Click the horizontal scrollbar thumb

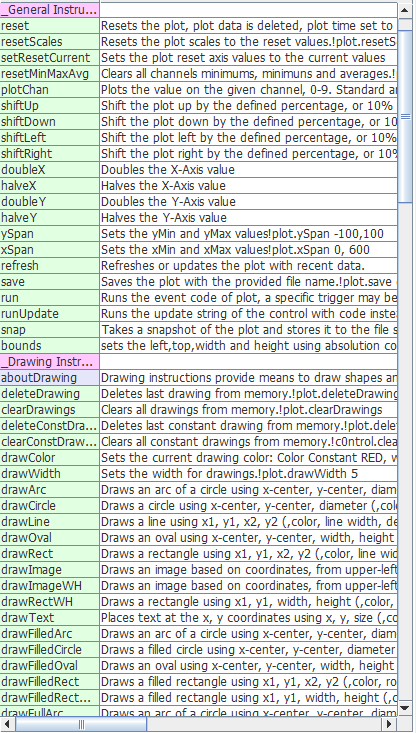(x=81, y=724)
